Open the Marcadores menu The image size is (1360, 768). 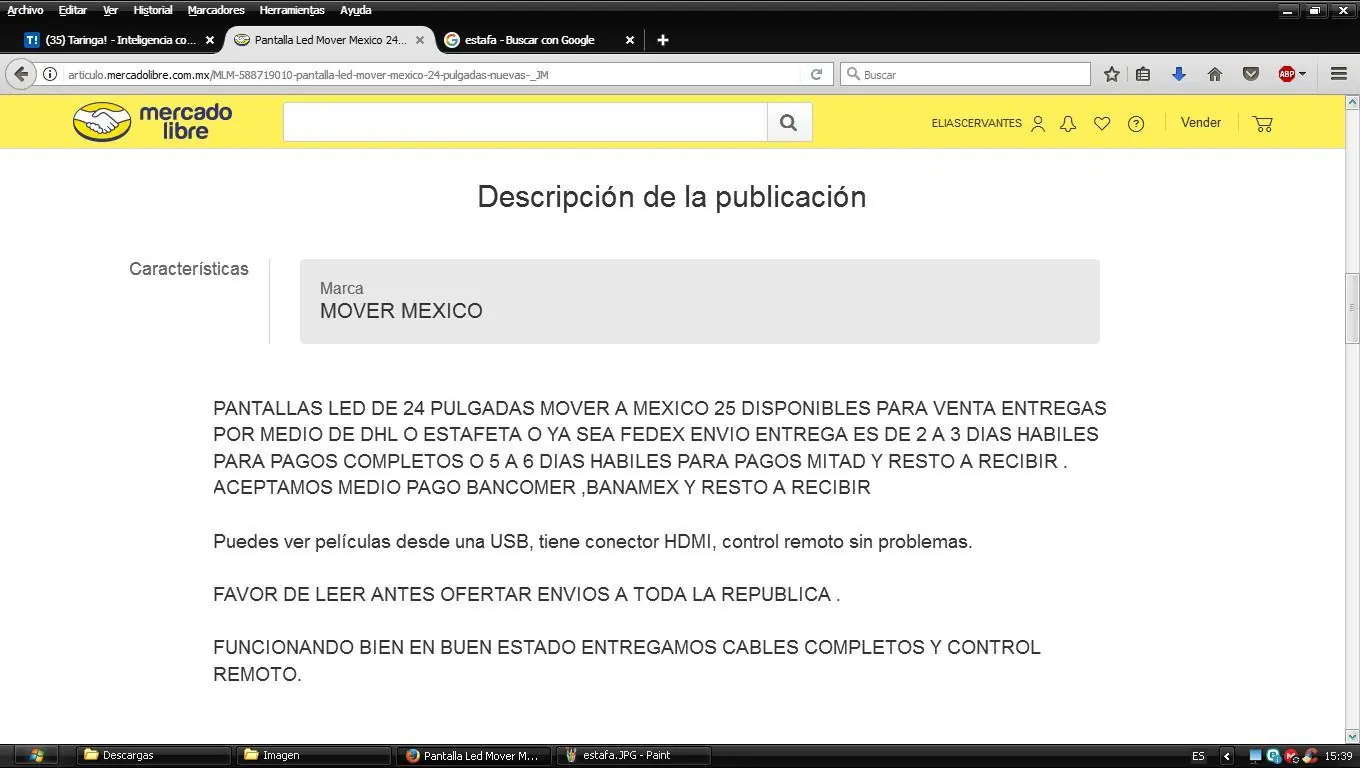[x=216, y=10]
